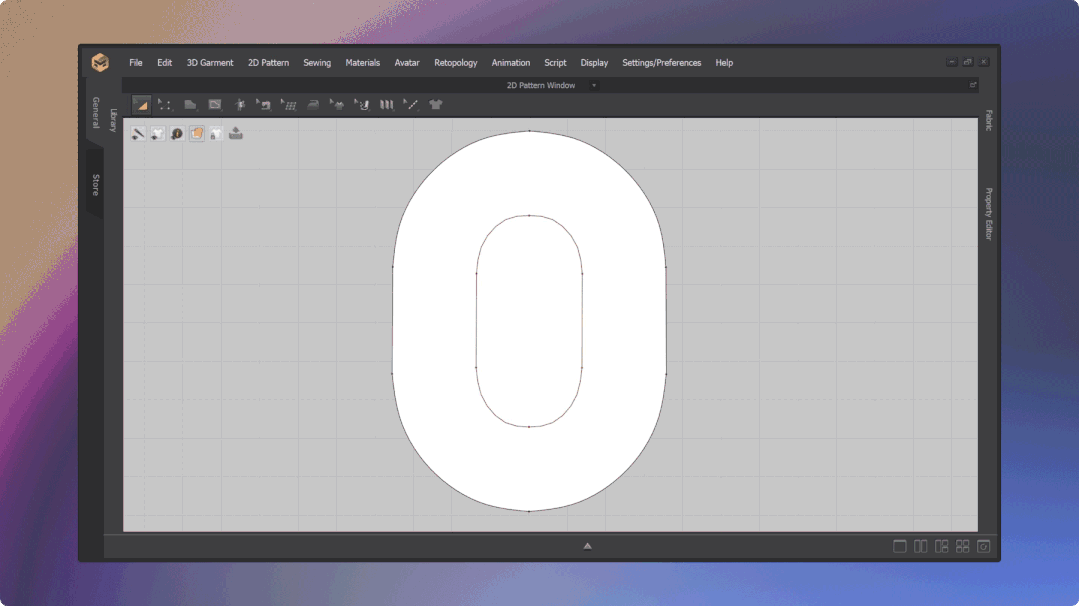Click the white oval pattern piece
Image resolution: width=1079 pixels, height=606 pixels.
pos(432,320)
